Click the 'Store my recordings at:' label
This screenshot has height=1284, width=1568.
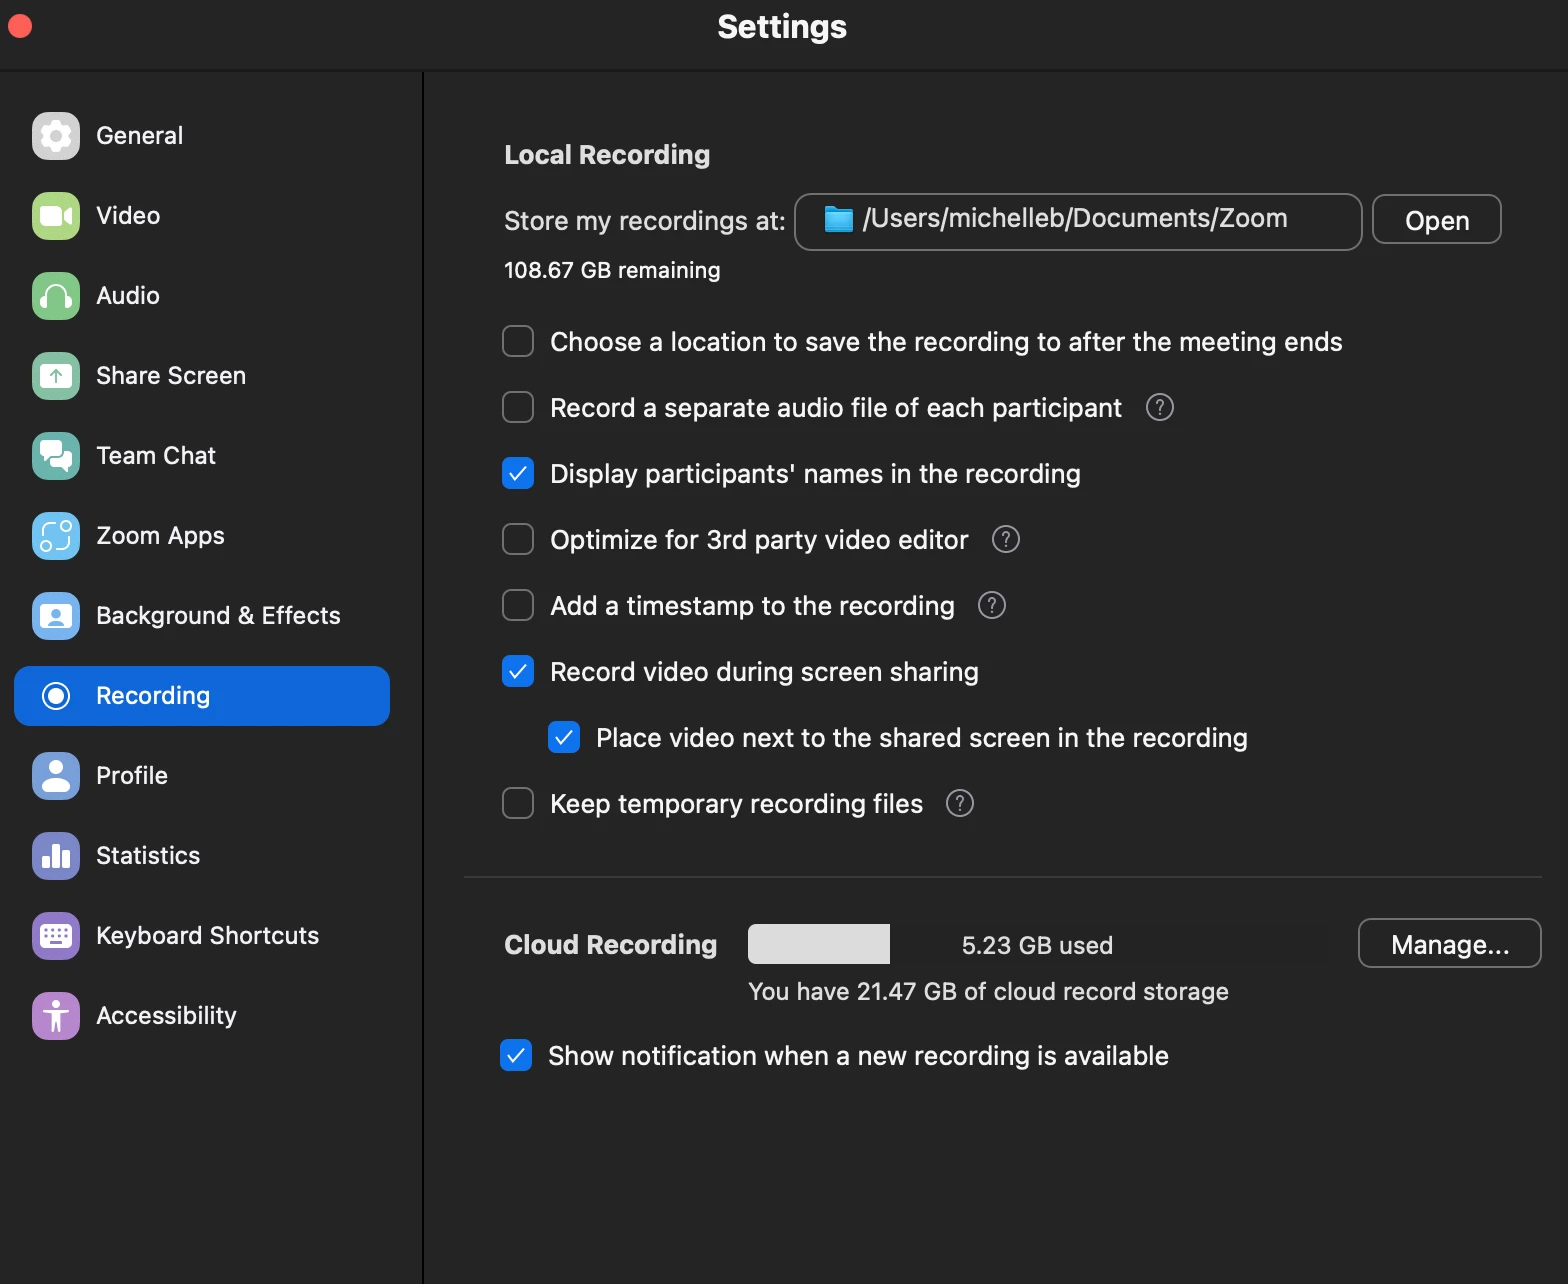tap(645, 221)
